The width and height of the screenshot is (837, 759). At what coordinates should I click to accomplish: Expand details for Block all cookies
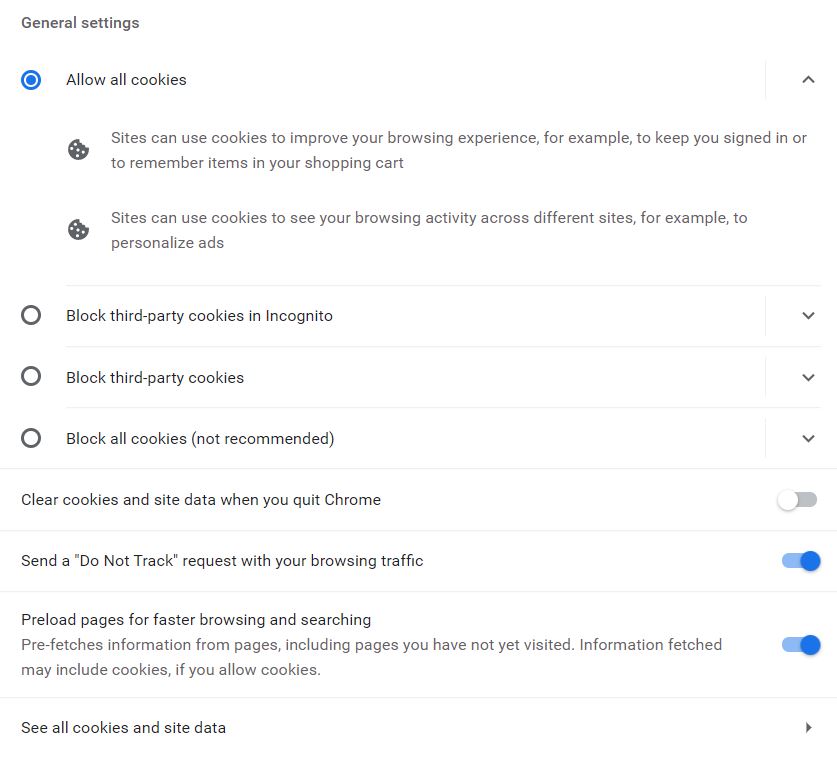[x=808, y=438]
